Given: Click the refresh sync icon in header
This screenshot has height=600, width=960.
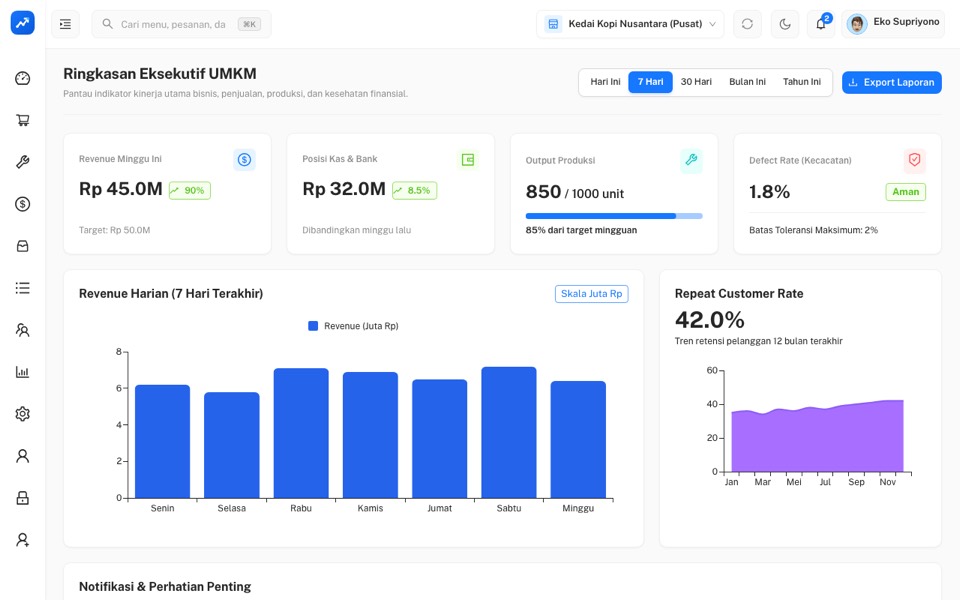Looking at the screenshot, I should 747,24.
